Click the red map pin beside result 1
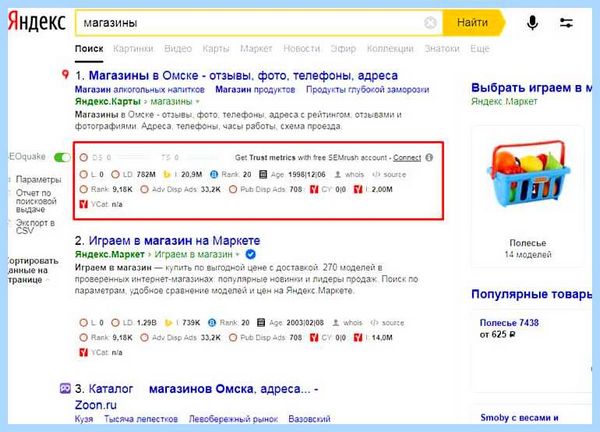The height and width of the screenshot is (432, 600). (x=65, y=75)
